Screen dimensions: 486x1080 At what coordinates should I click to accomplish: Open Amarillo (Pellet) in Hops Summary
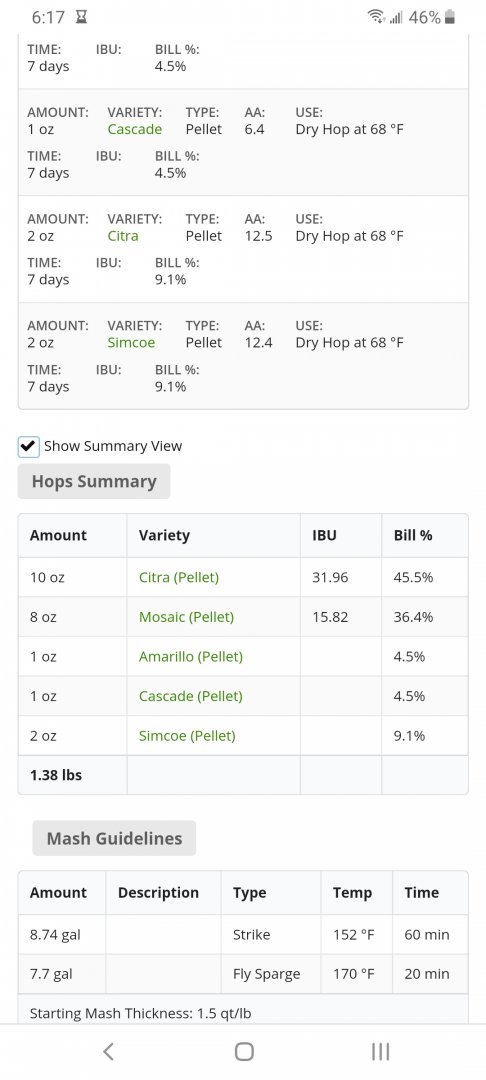(191, 656)
